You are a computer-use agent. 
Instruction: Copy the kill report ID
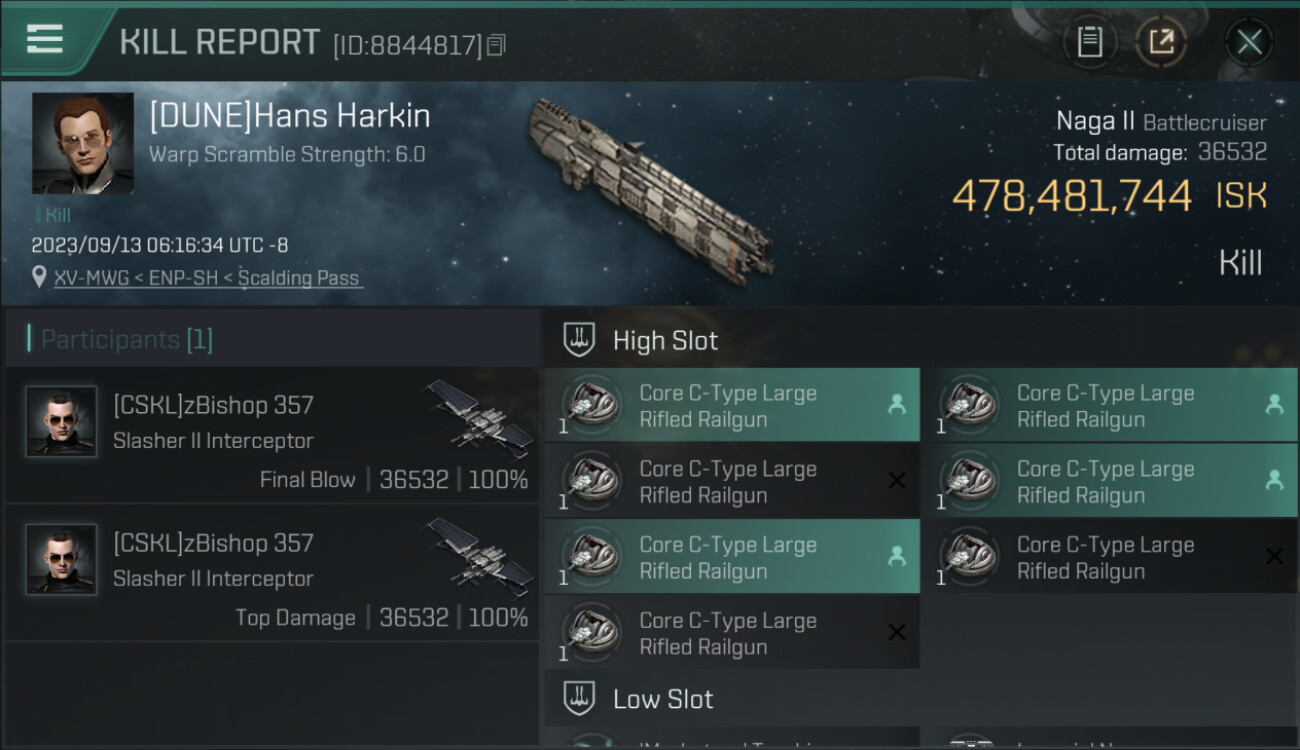pyautogui.click(x=497, y=45)
